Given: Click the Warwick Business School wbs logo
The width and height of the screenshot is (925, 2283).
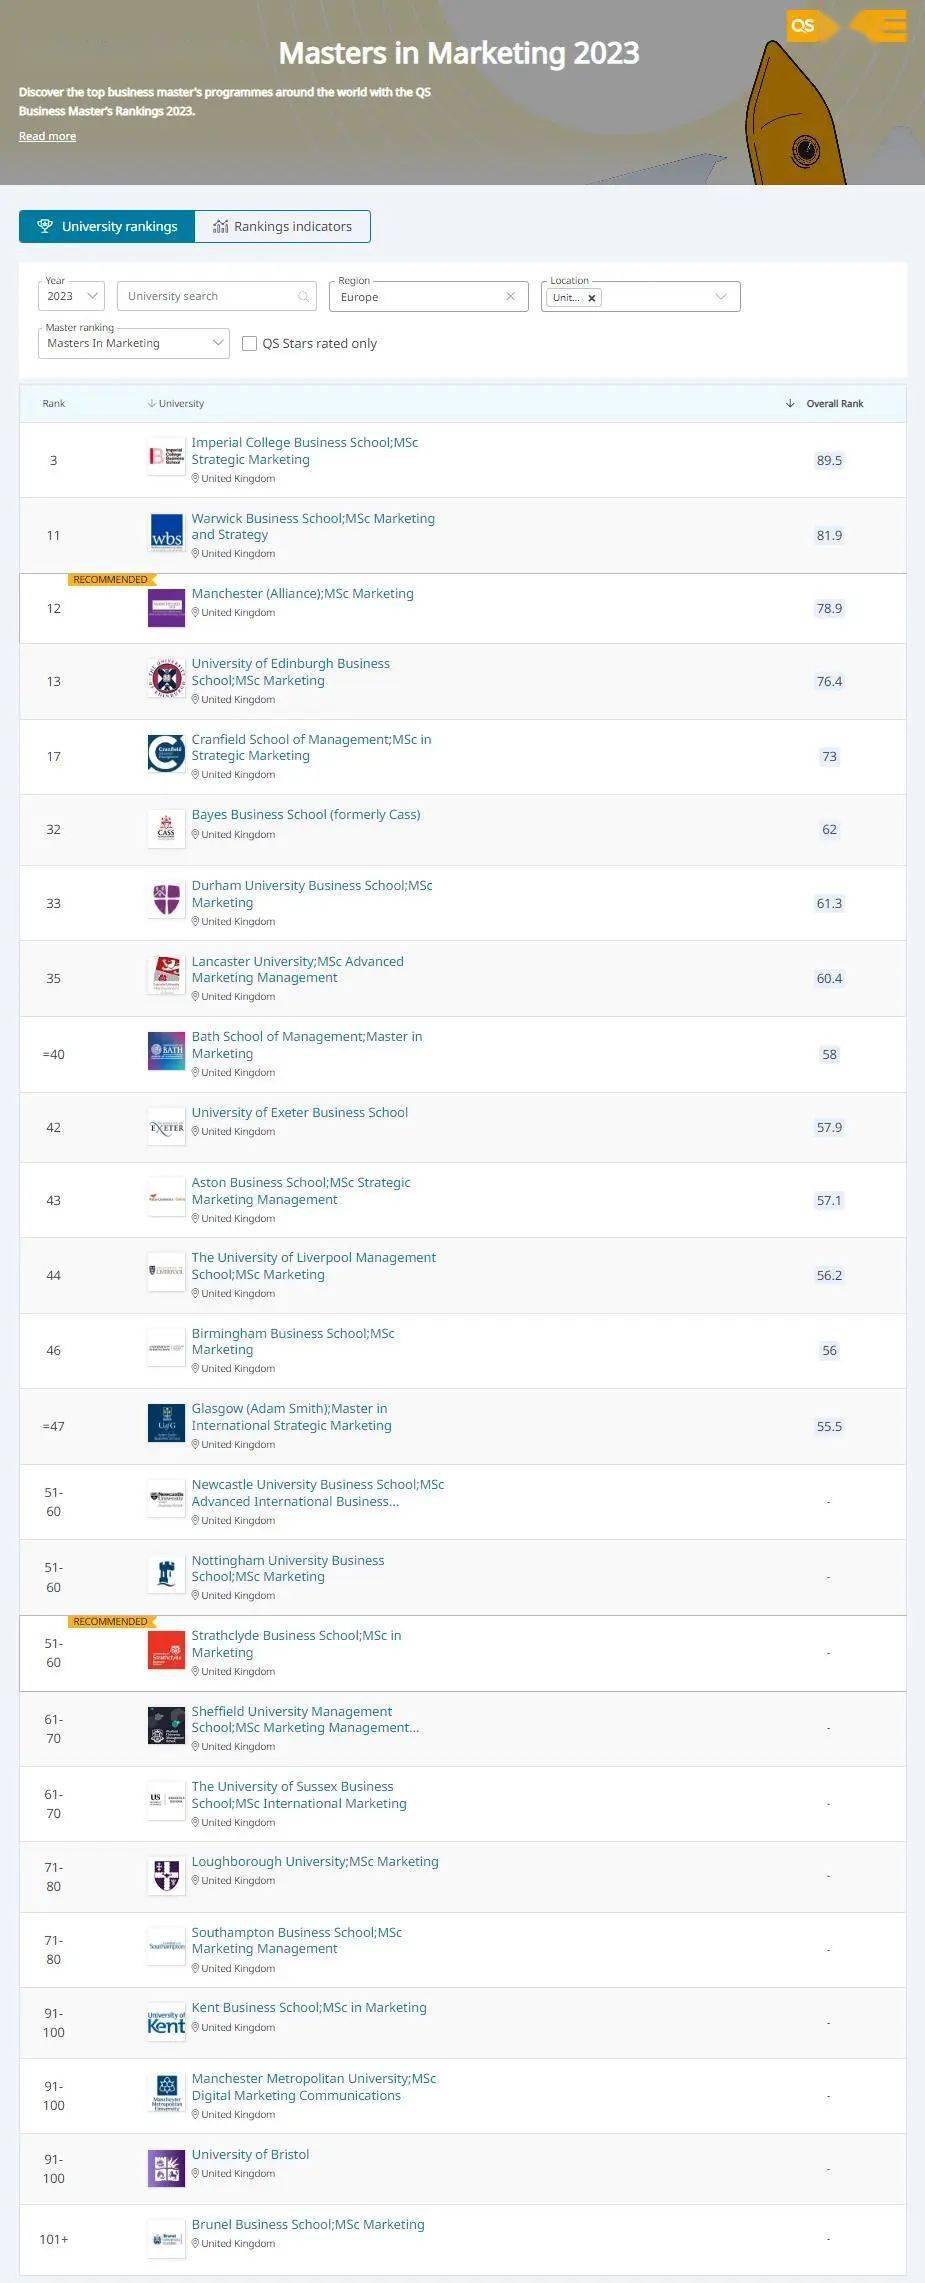Looking at the screenshot, I should pyautogui.click(x=166, y=533).
